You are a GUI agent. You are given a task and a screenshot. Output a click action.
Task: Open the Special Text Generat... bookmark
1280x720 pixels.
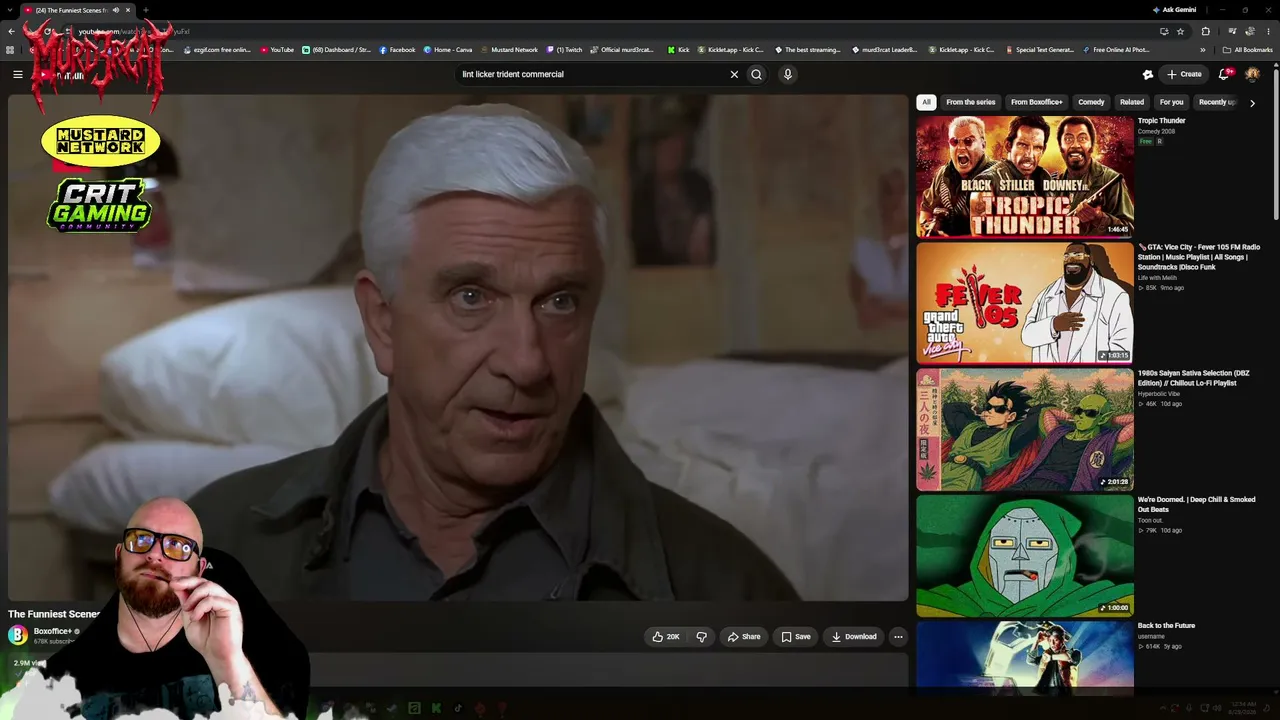1040,50
